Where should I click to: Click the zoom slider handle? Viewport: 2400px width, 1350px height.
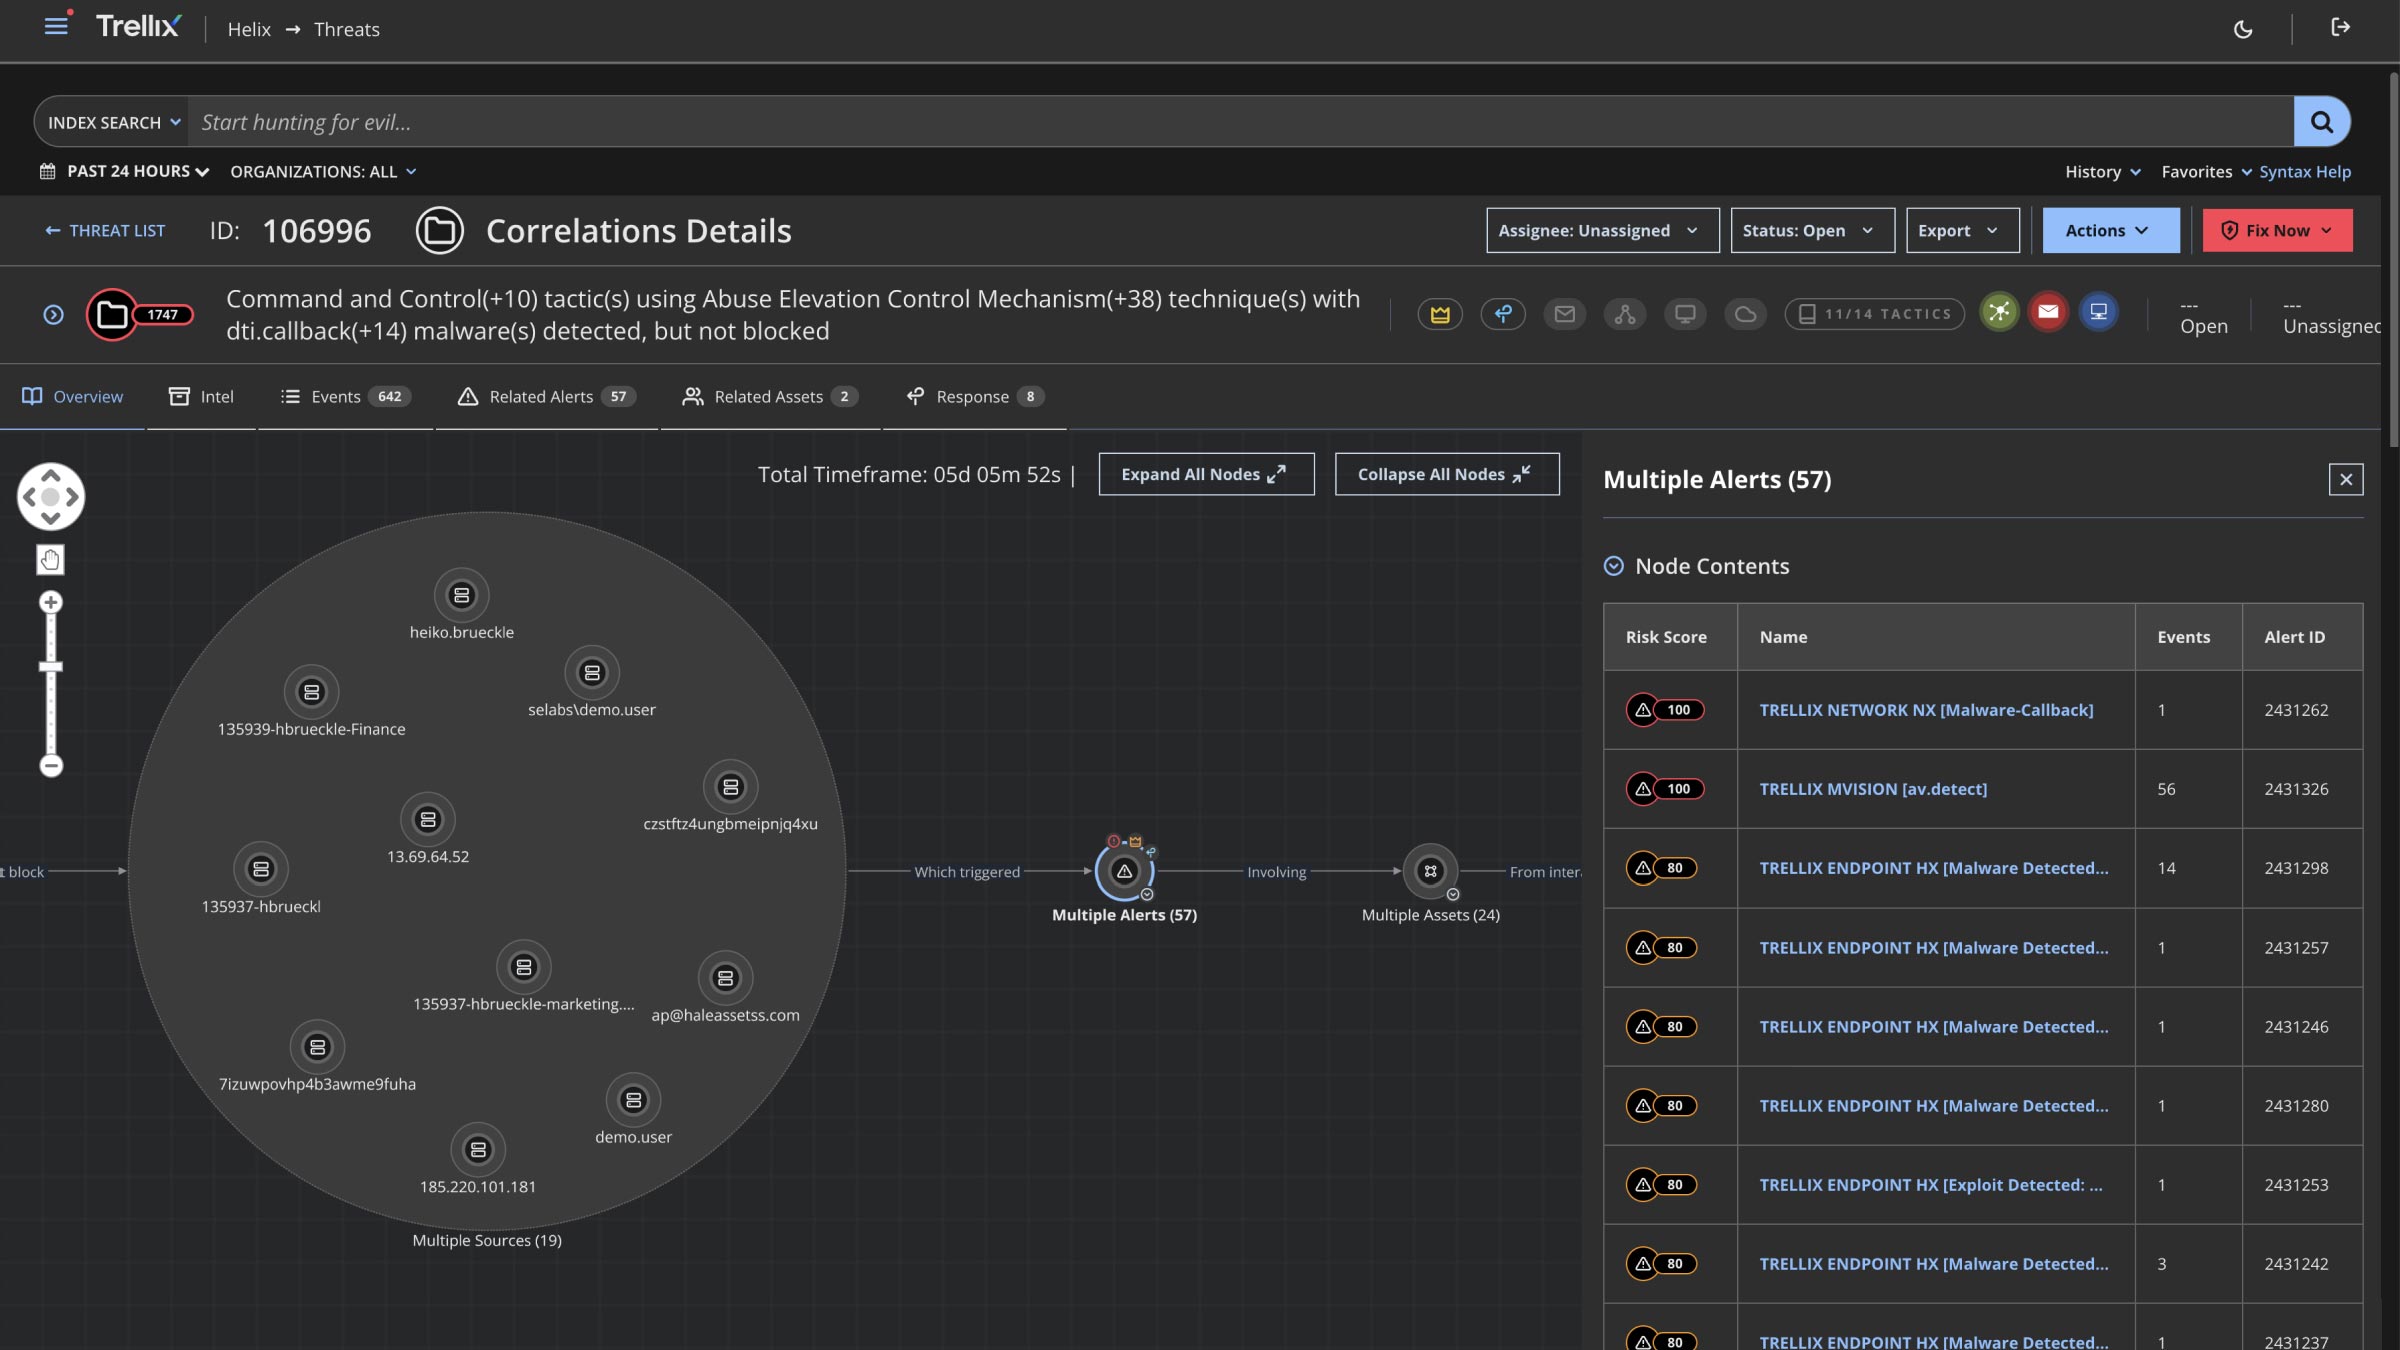51,667
